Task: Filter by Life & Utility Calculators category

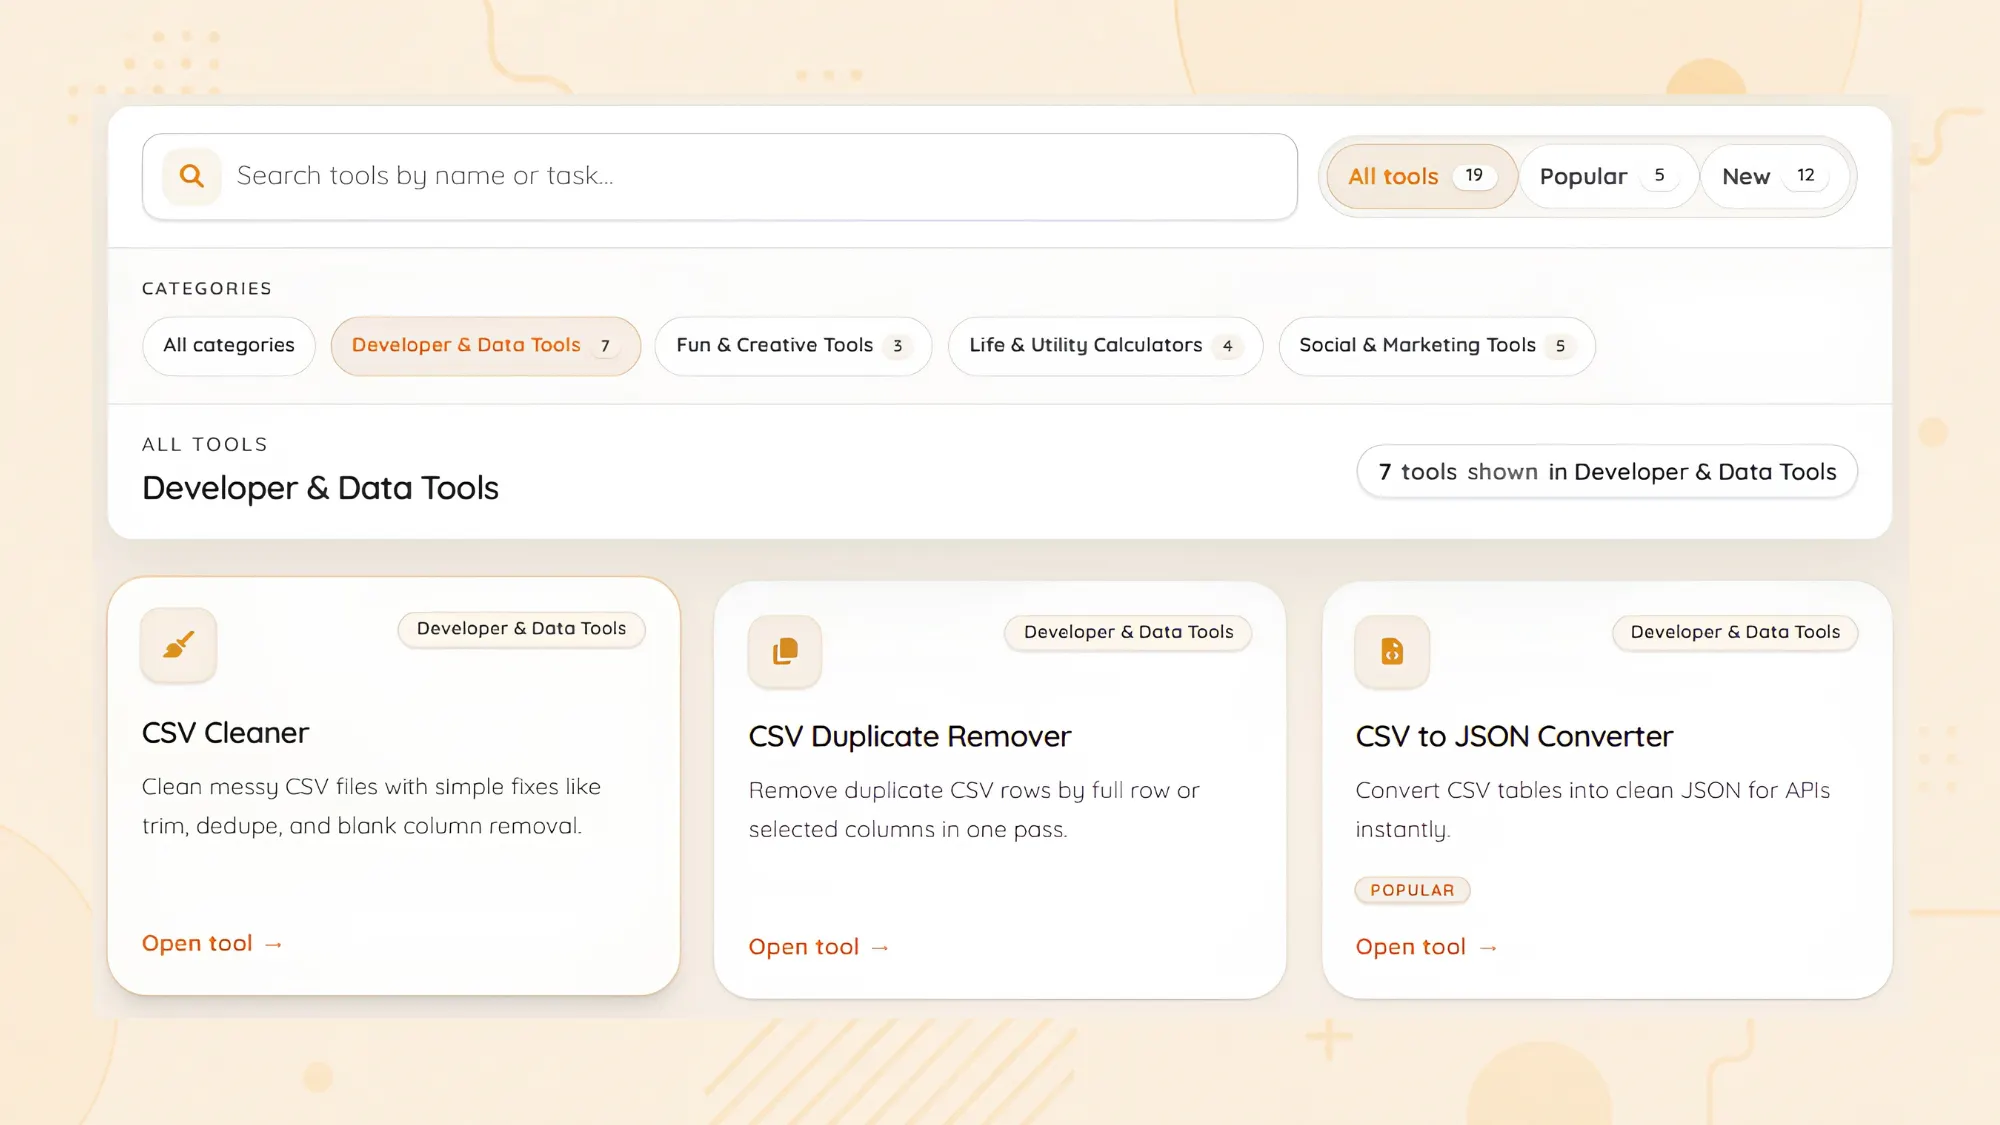Action: (x=1106, y=346)
